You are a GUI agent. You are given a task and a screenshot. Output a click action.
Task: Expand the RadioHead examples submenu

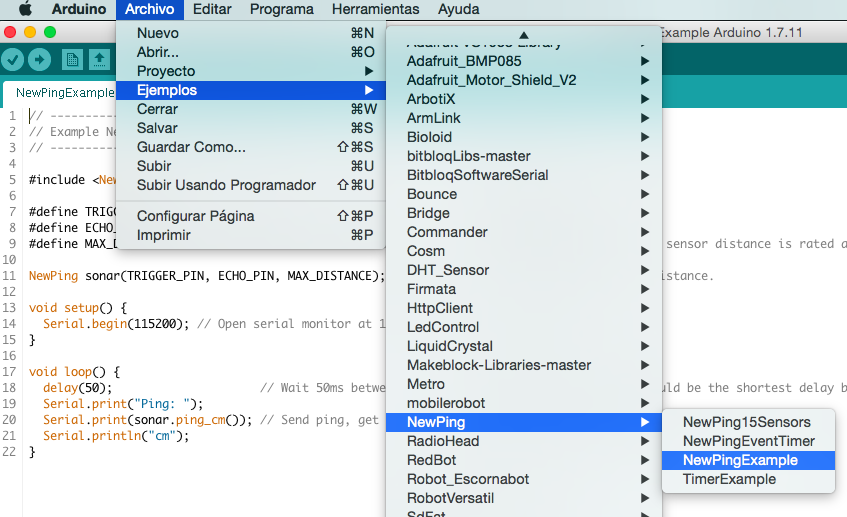tap(443, 441)
